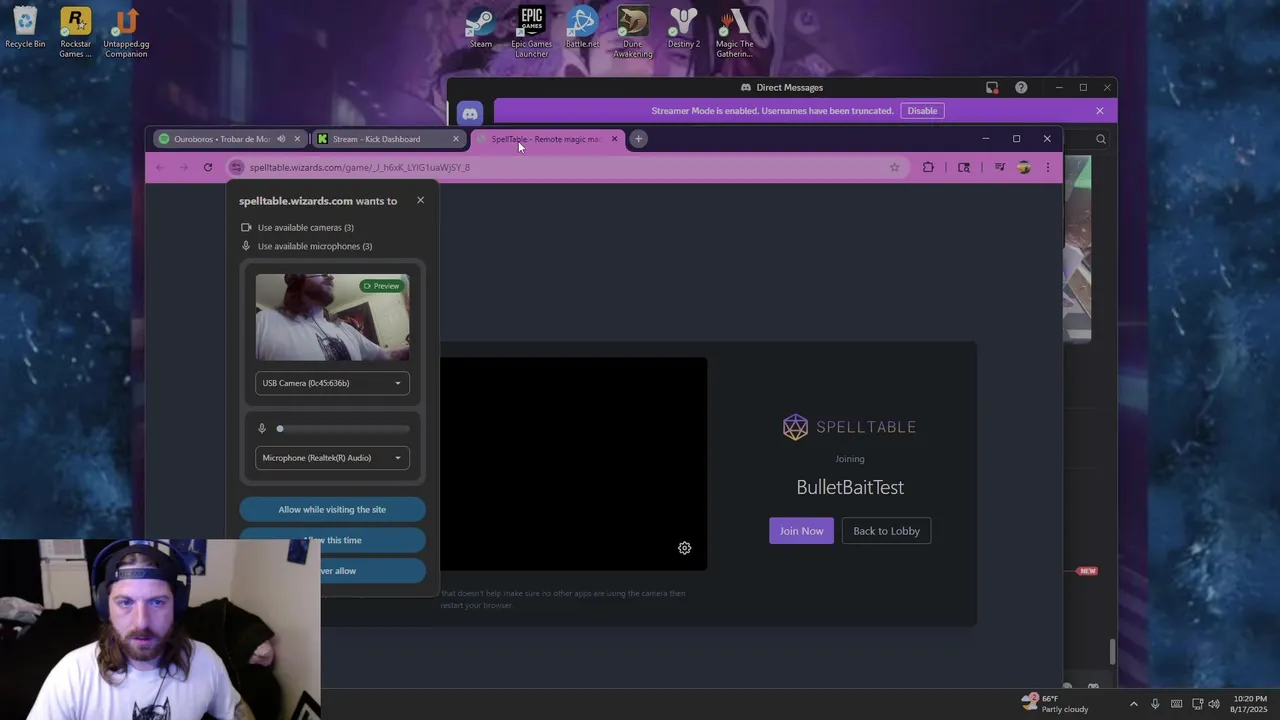1280x720 pixels.
Task: Click Discord search magnifier icon
Action: coord(1101,139)
